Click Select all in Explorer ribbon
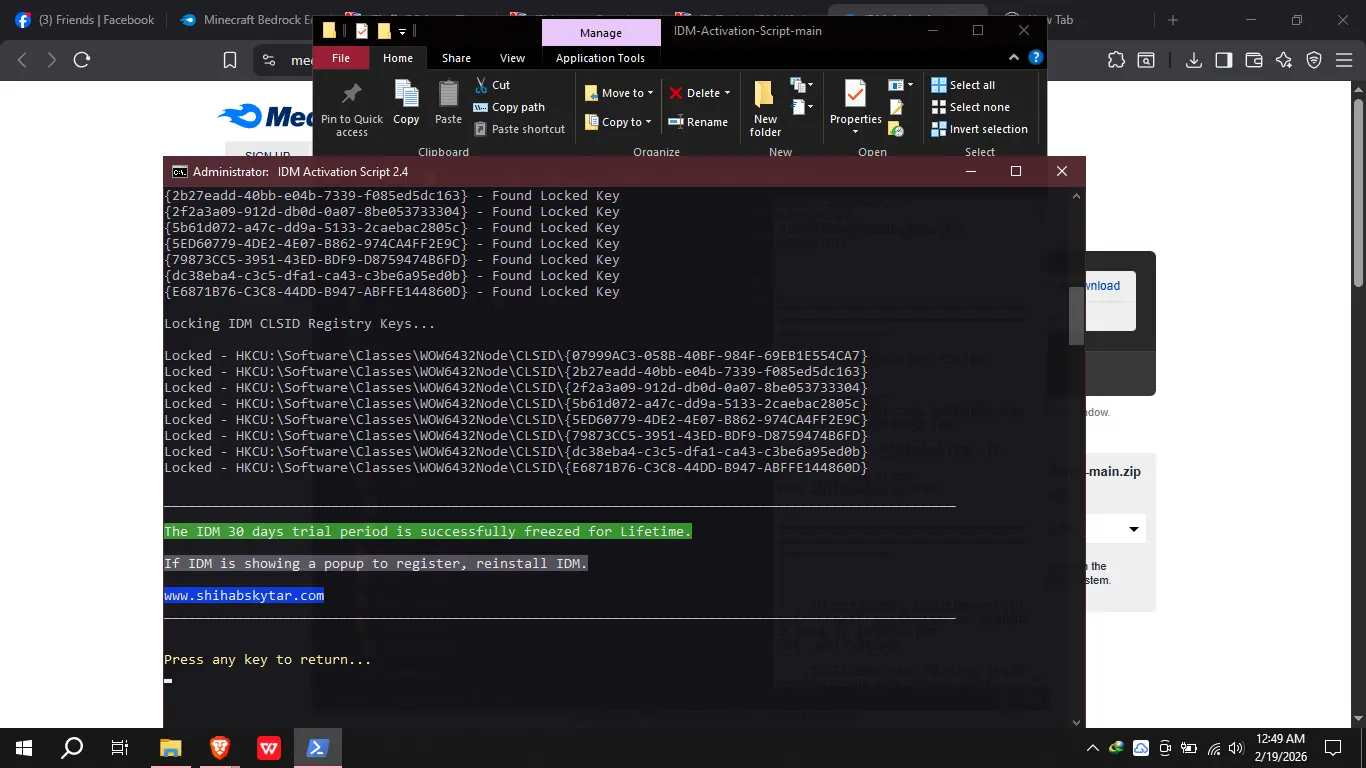This screenshot has height=768, width=1366. (963, 85)
